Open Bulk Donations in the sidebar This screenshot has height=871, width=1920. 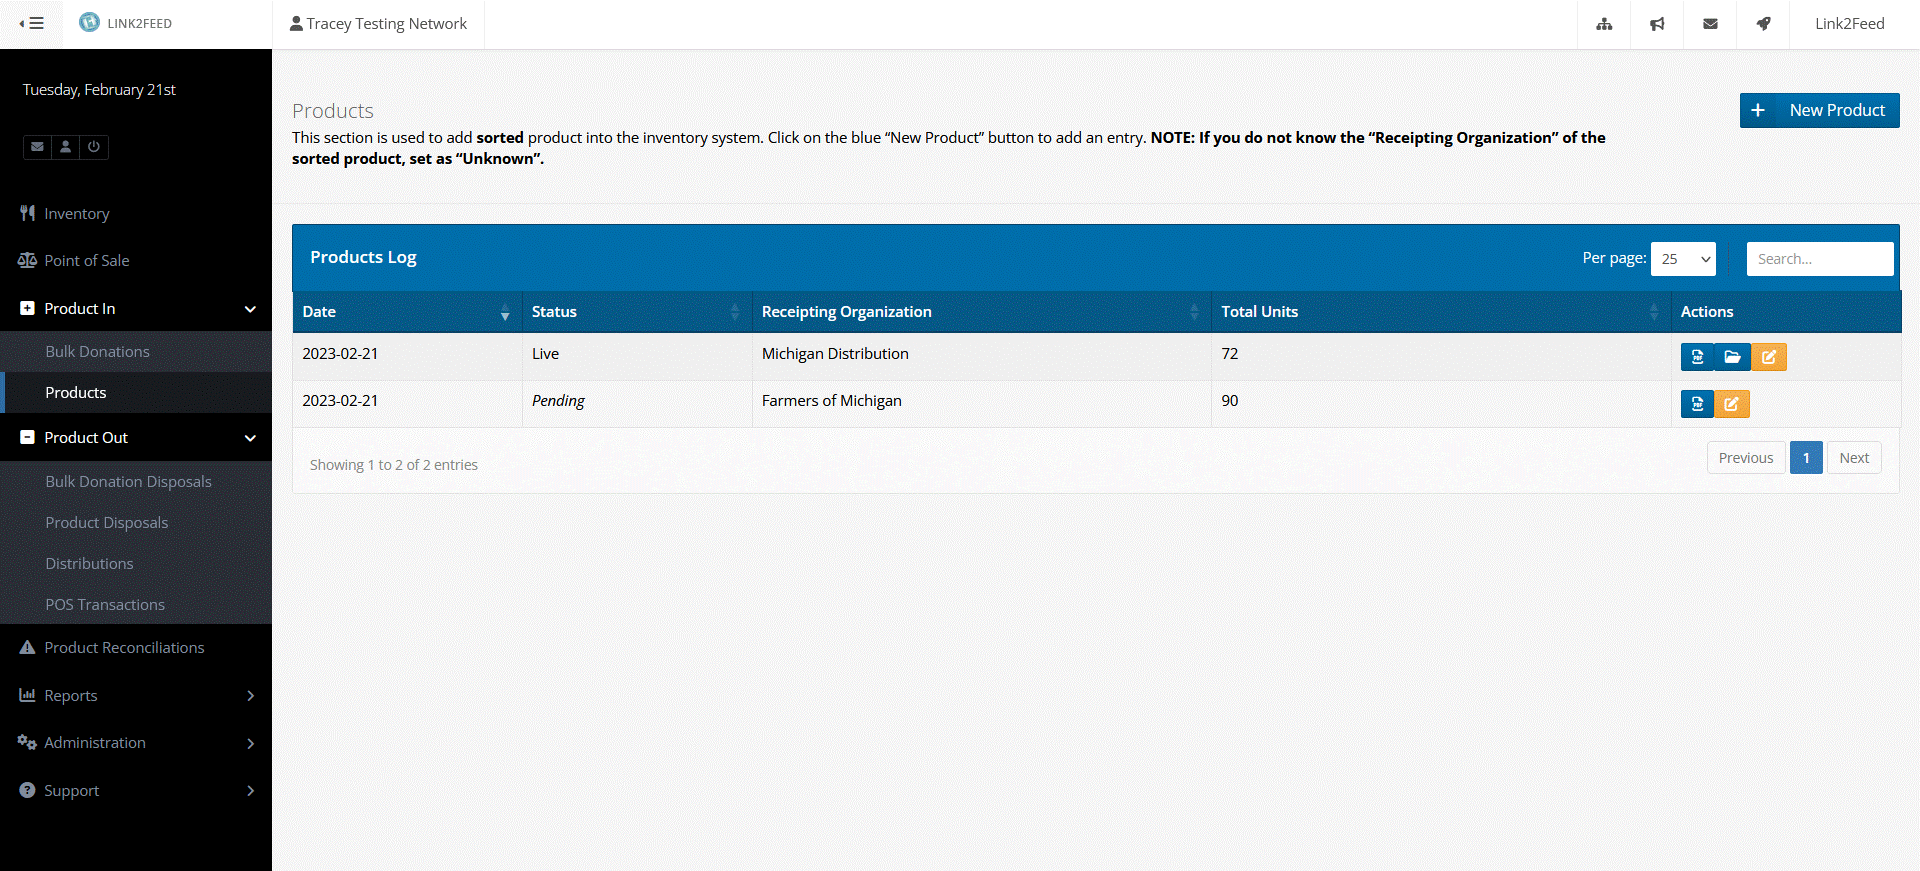click(x=98, y=352)
